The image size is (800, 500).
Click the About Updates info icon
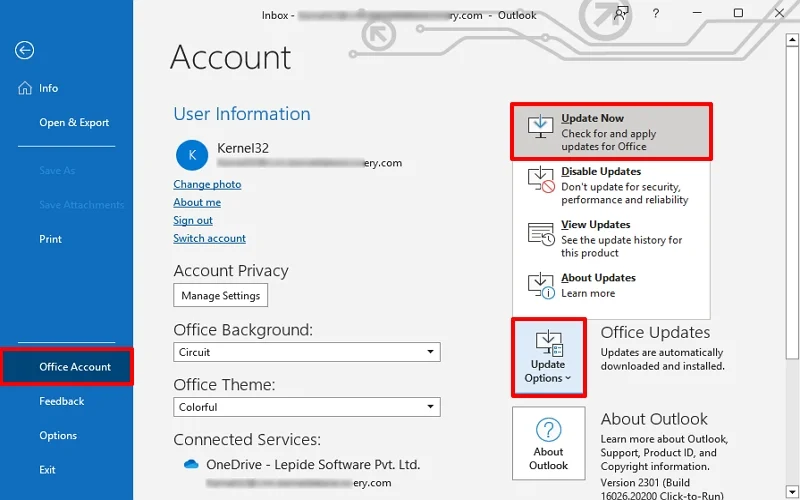541,286
